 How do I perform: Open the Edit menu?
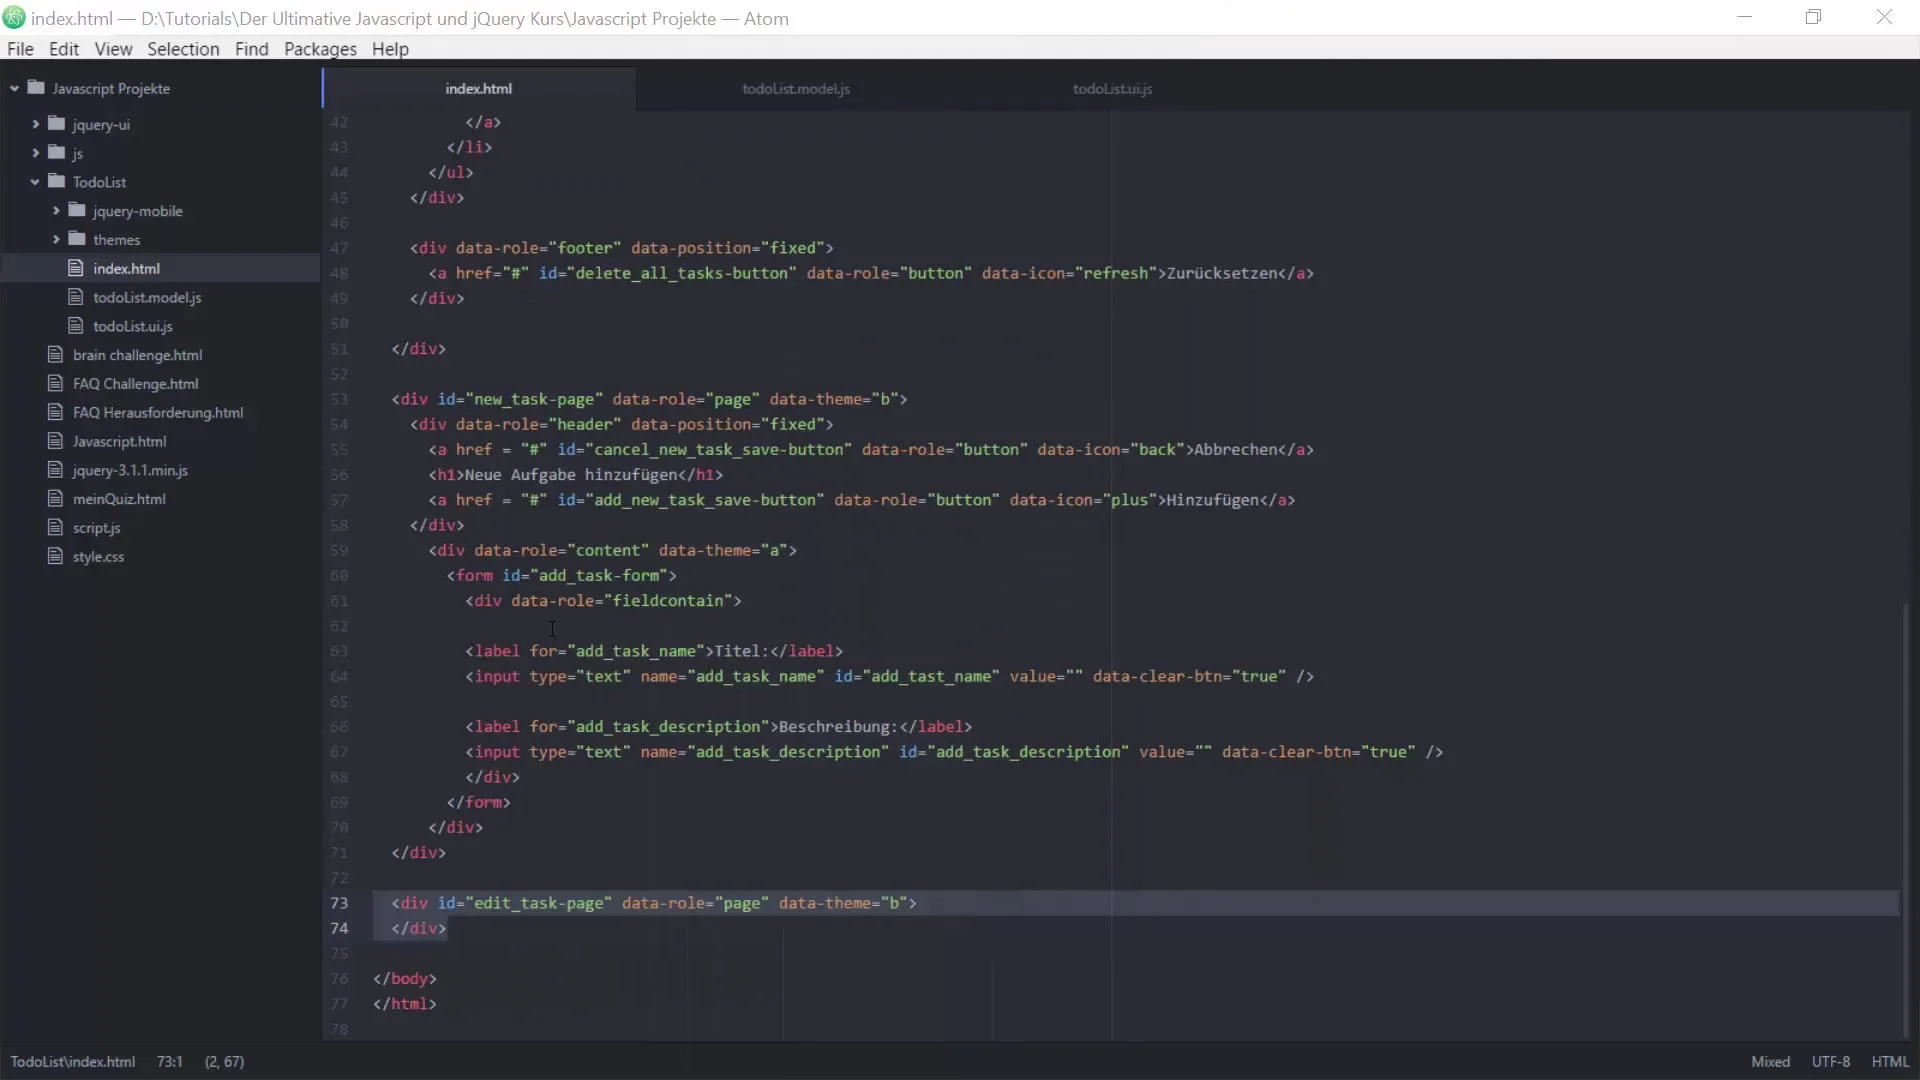click(x=64, y=49)
